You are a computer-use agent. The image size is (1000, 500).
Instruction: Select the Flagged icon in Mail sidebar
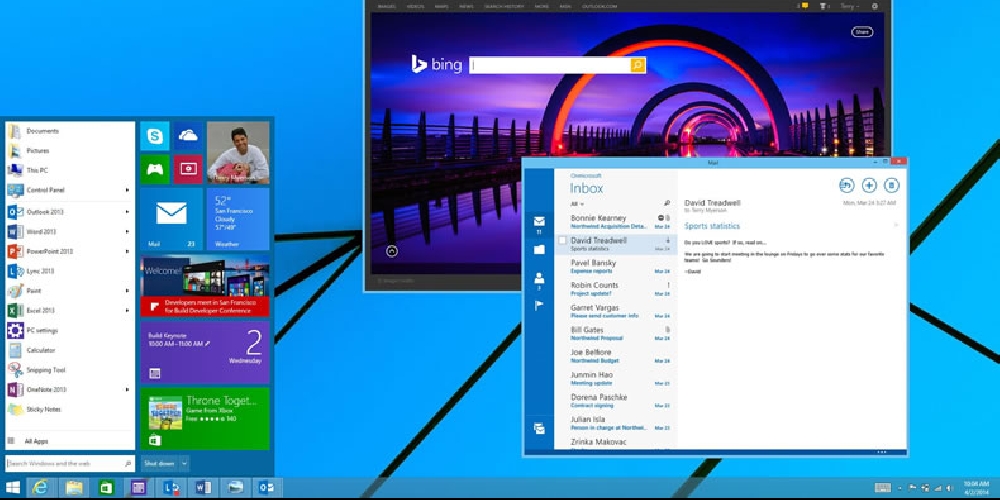tap(540, 305)
